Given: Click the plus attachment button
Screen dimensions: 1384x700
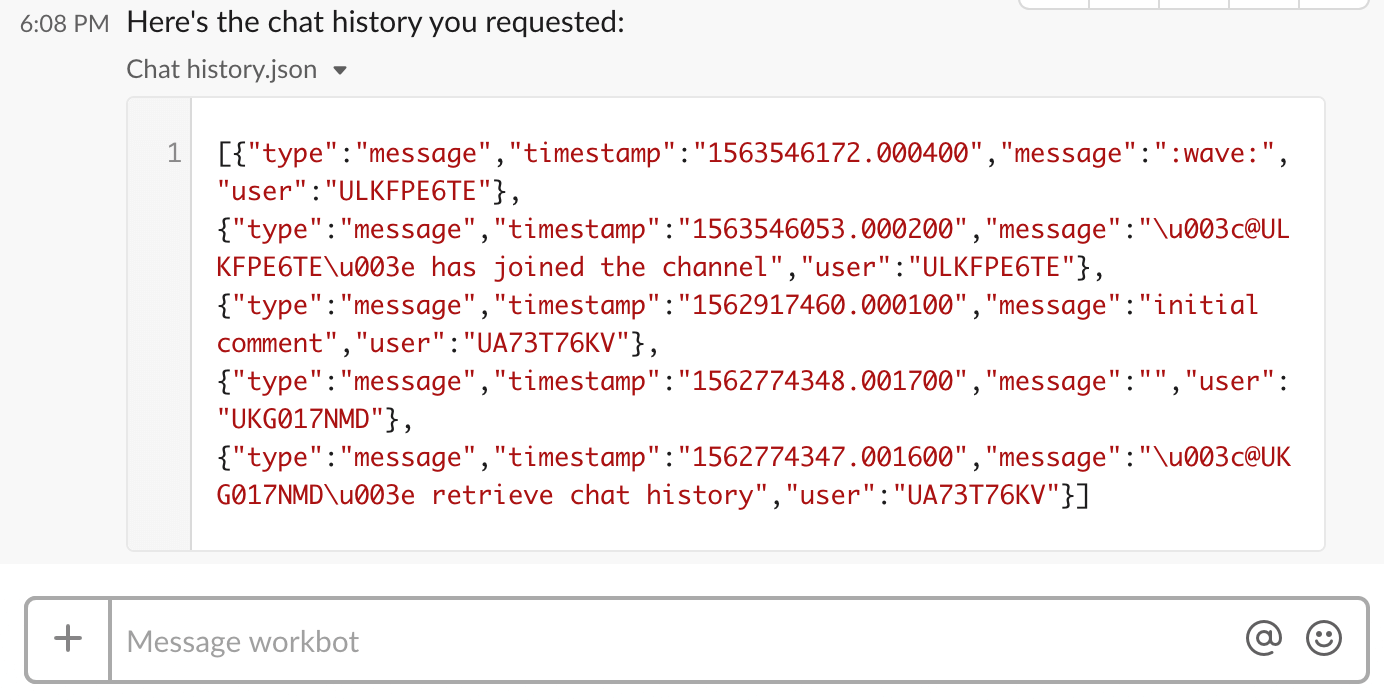Looking at the screenshot, I should tap(67, 637).
